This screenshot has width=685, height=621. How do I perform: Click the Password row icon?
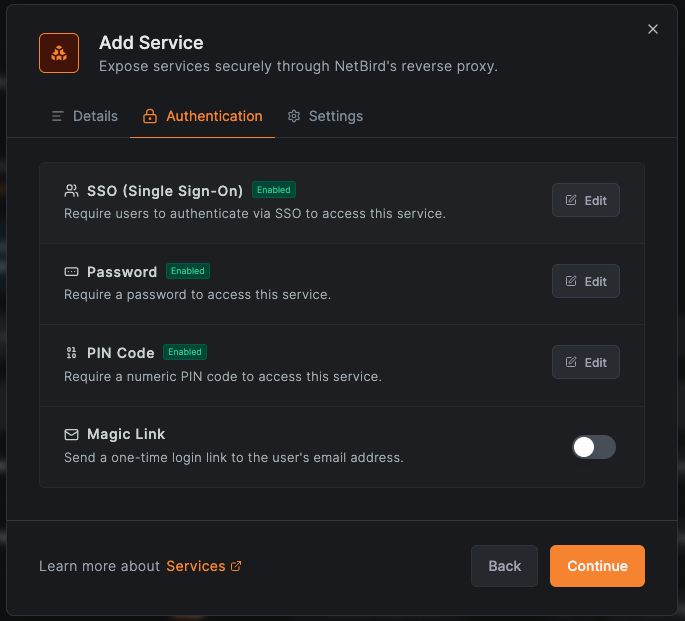[x=71, y=272]
